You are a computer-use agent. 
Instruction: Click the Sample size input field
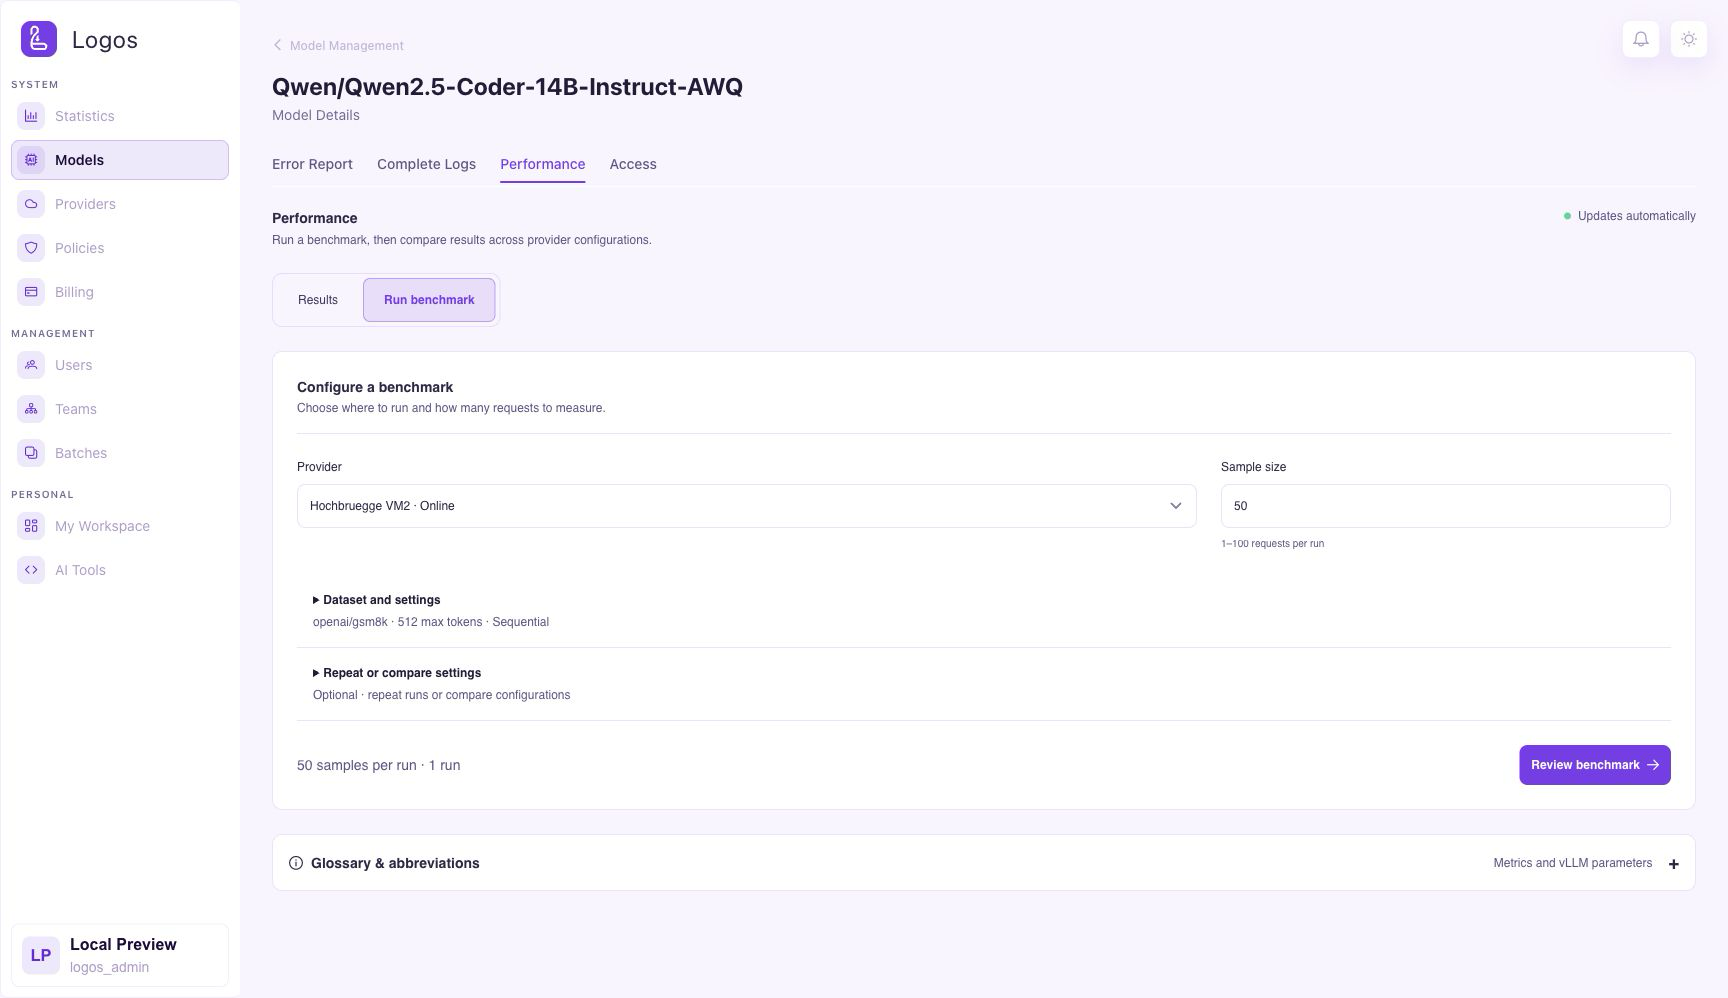1446,506
